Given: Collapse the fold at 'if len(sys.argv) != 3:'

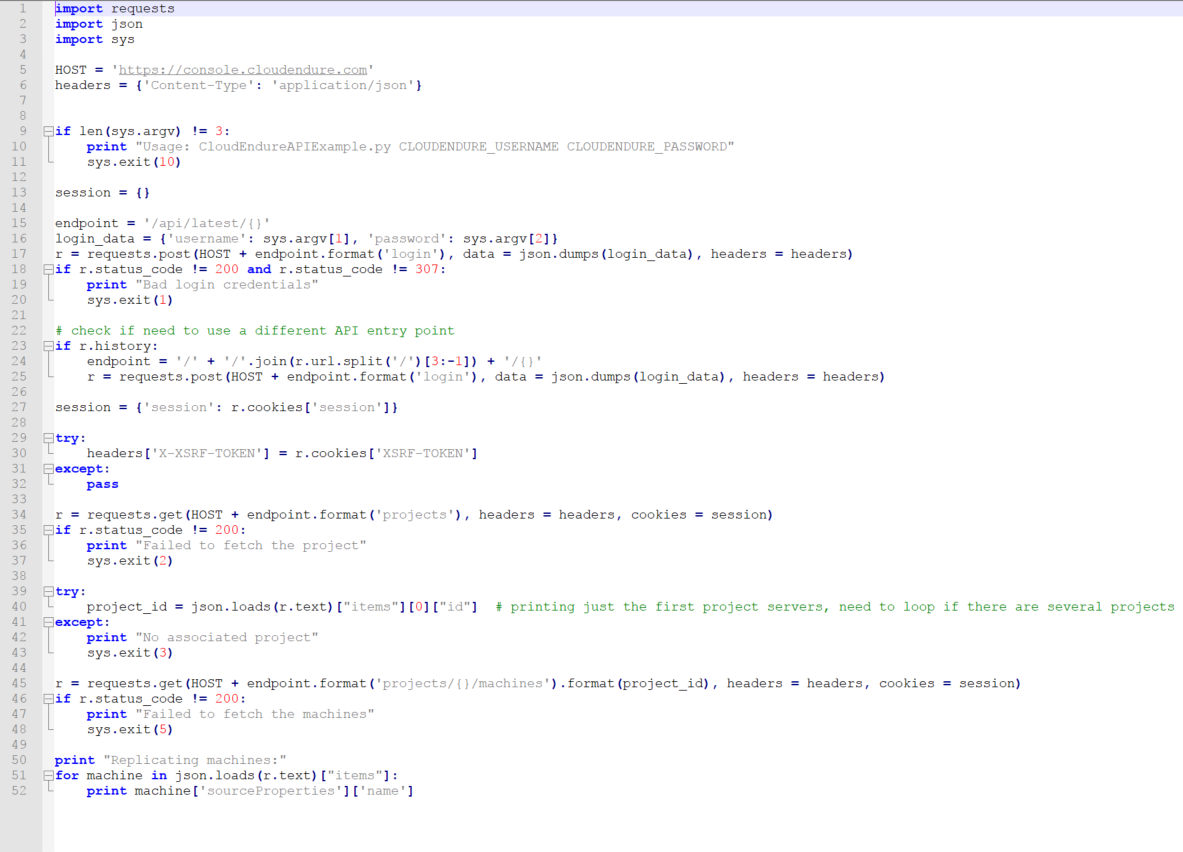Looking at the screenshot, I should [x=48, y=131].
